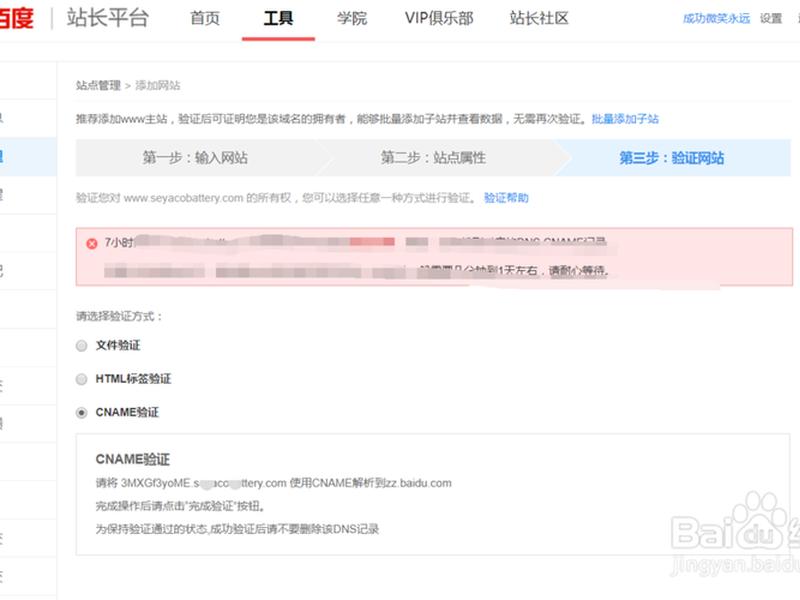
Task: Click the CNAME验证 section heading
Action: [x=133, y=459]
